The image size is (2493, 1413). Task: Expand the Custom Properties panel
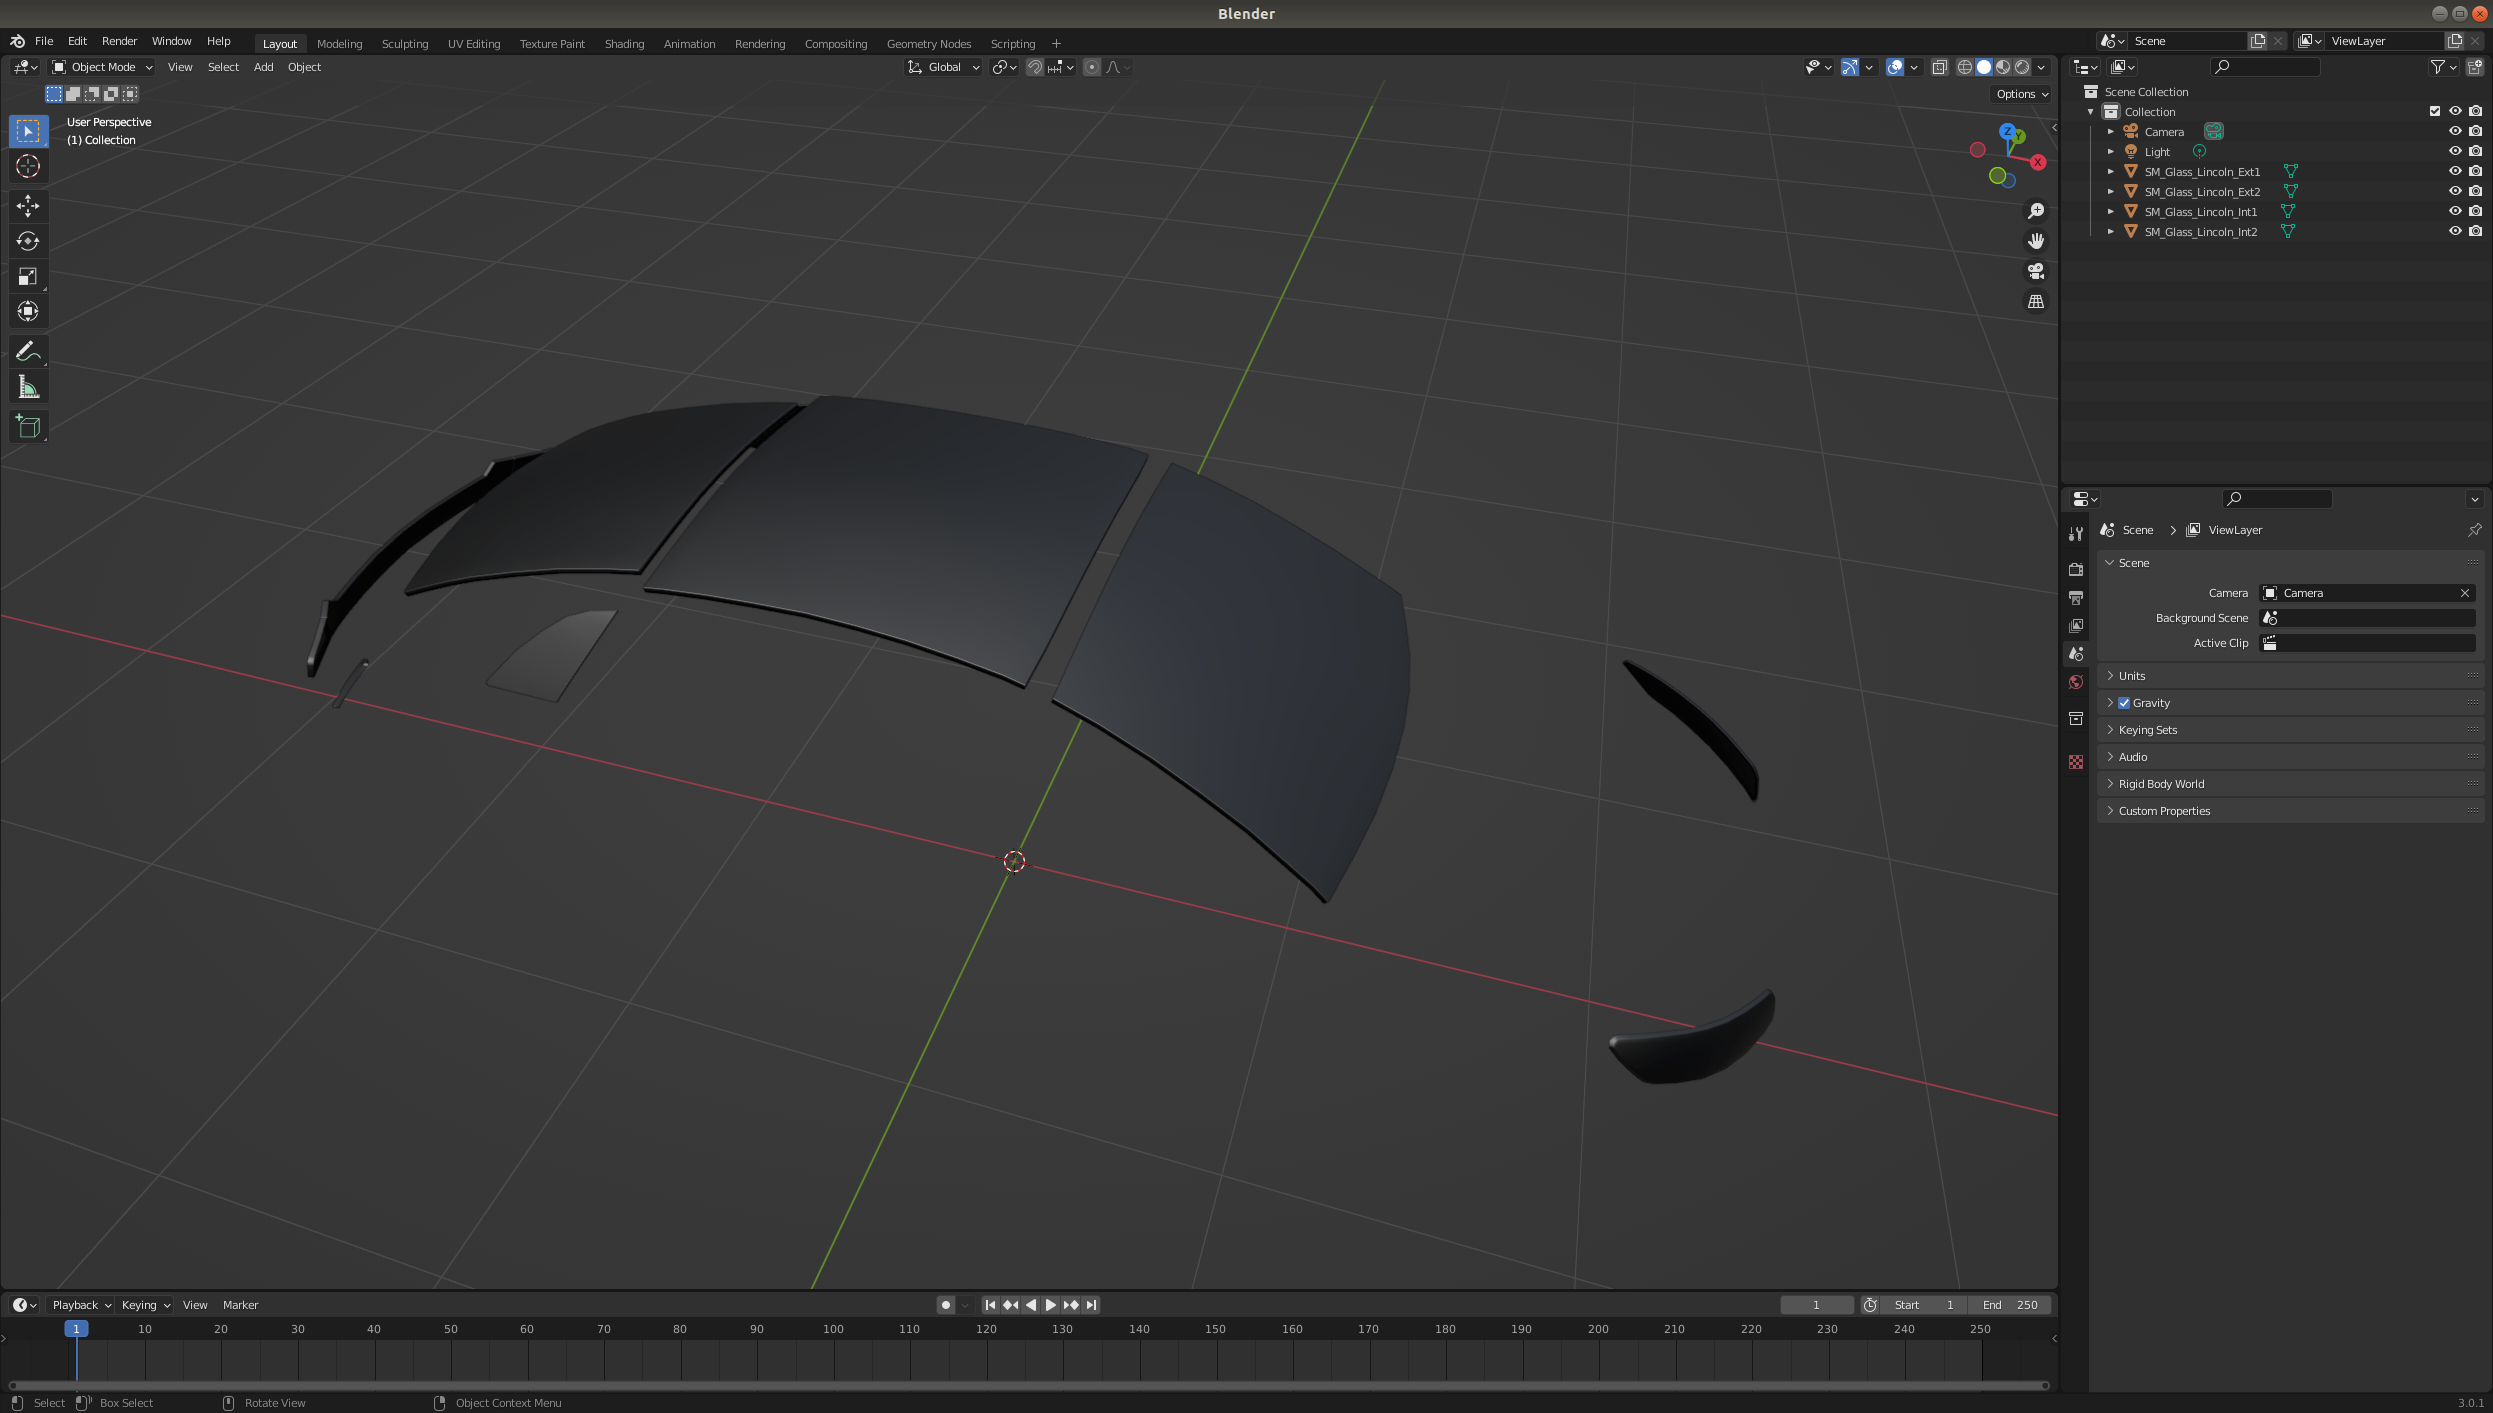[x=2290, y=811]
